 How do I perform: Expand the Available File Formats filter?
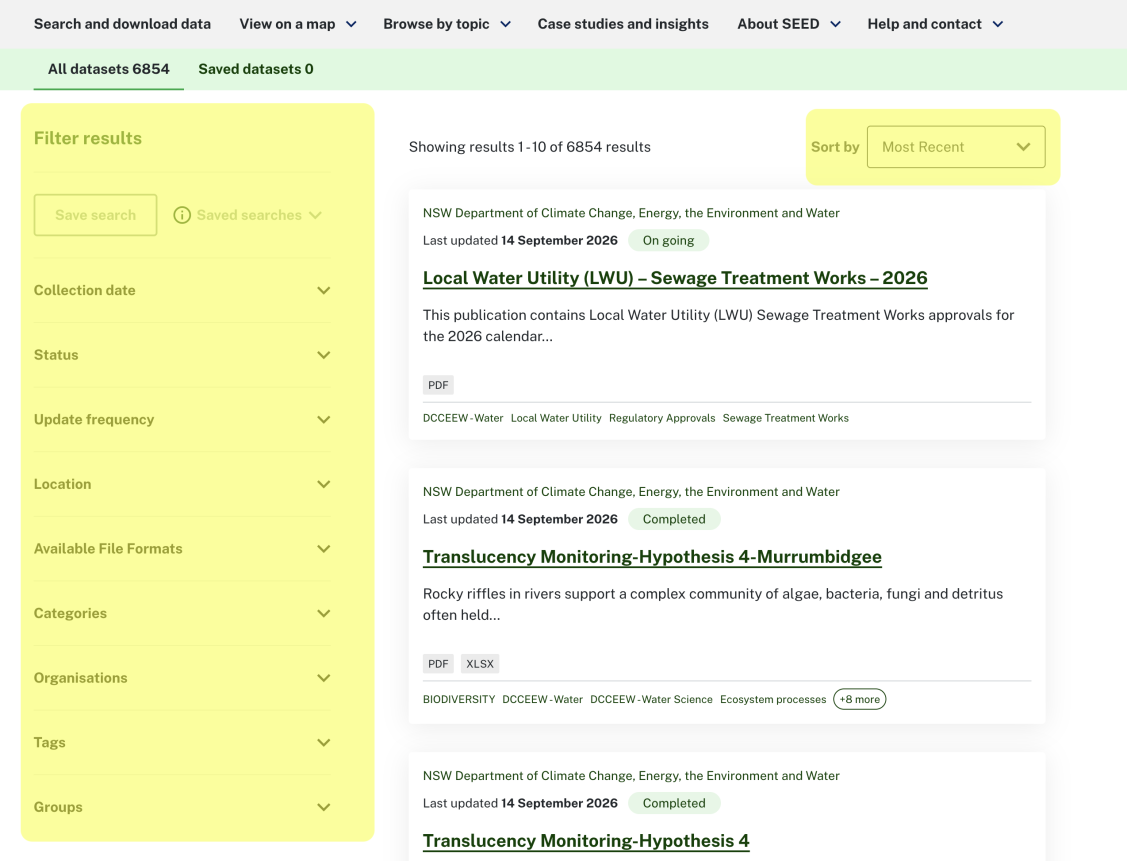(x=182, y=549)
